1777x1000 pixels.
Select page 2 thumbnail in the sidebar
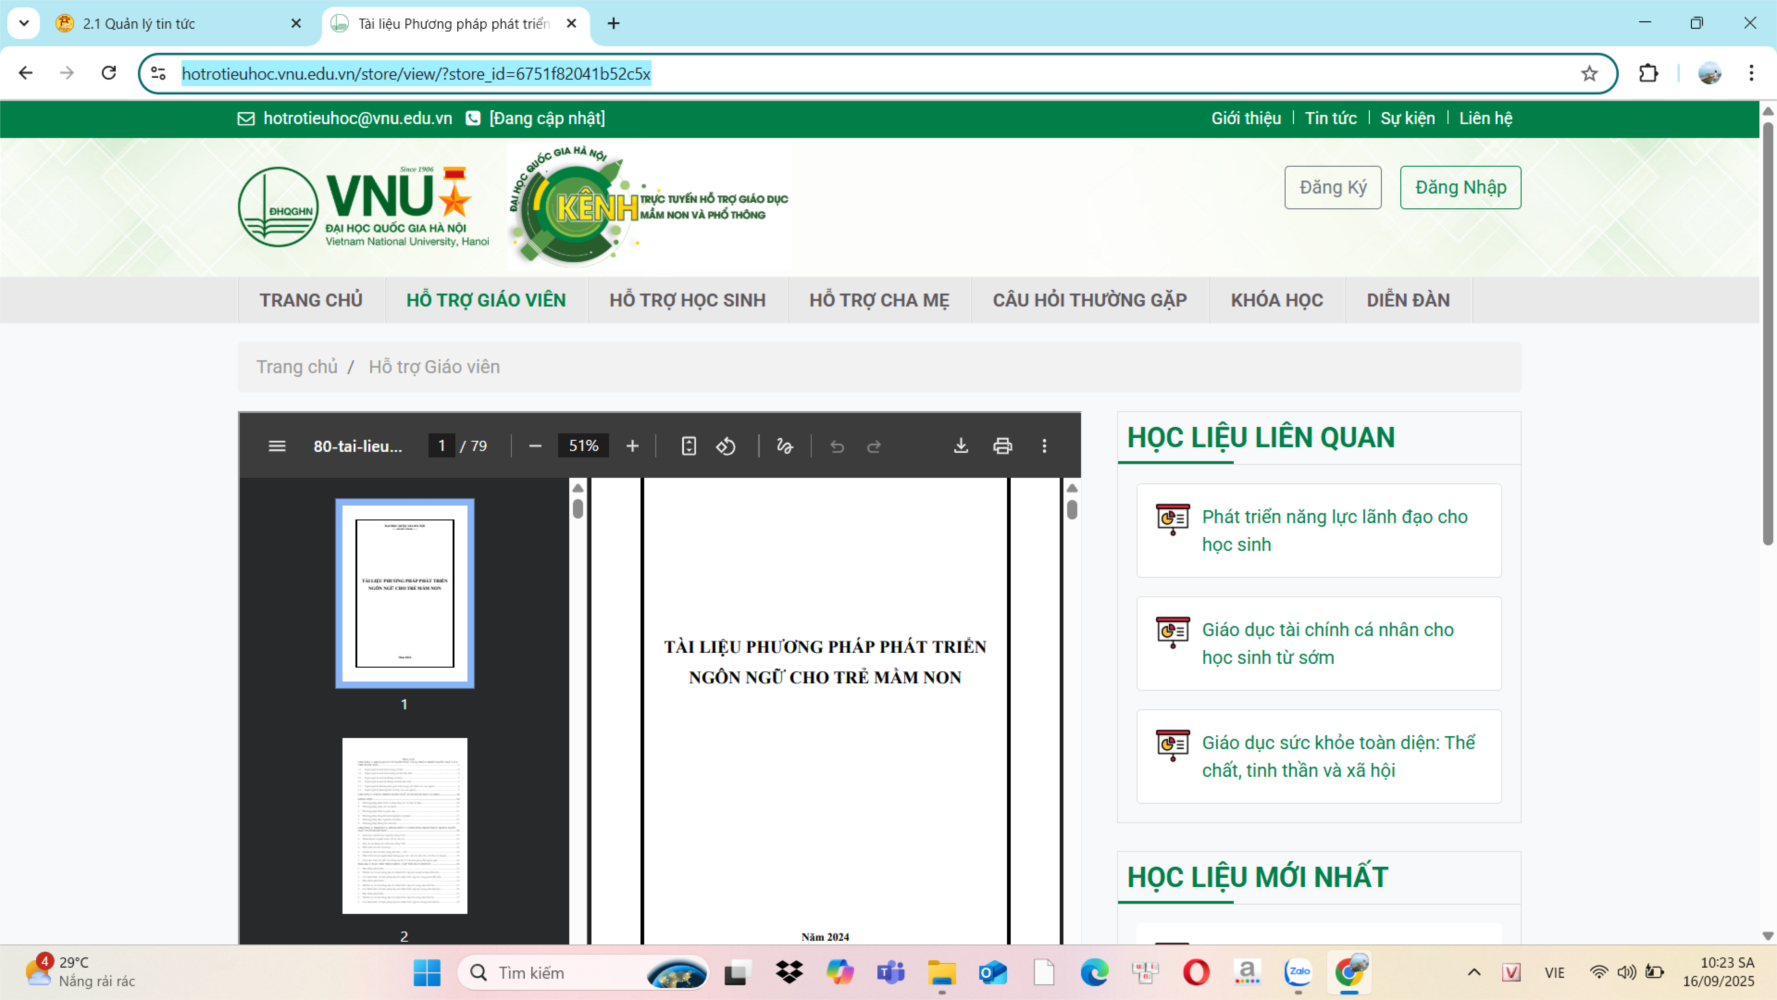pos(404,826)
